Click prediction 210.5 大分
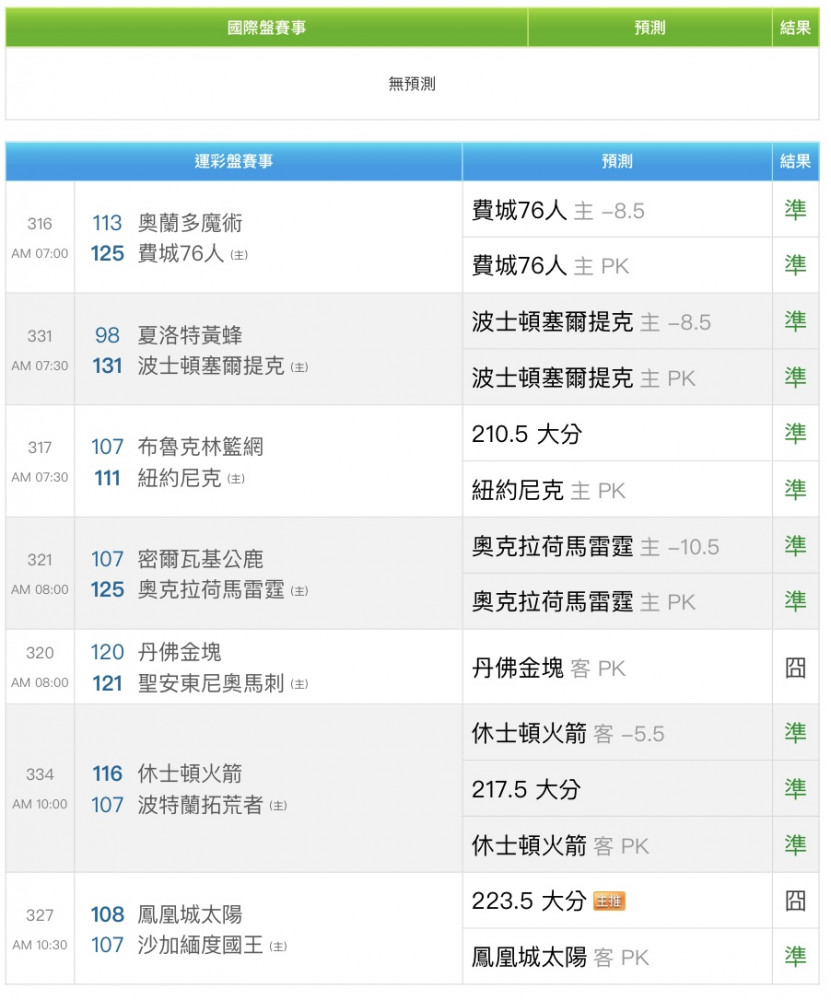 [527, 434]
